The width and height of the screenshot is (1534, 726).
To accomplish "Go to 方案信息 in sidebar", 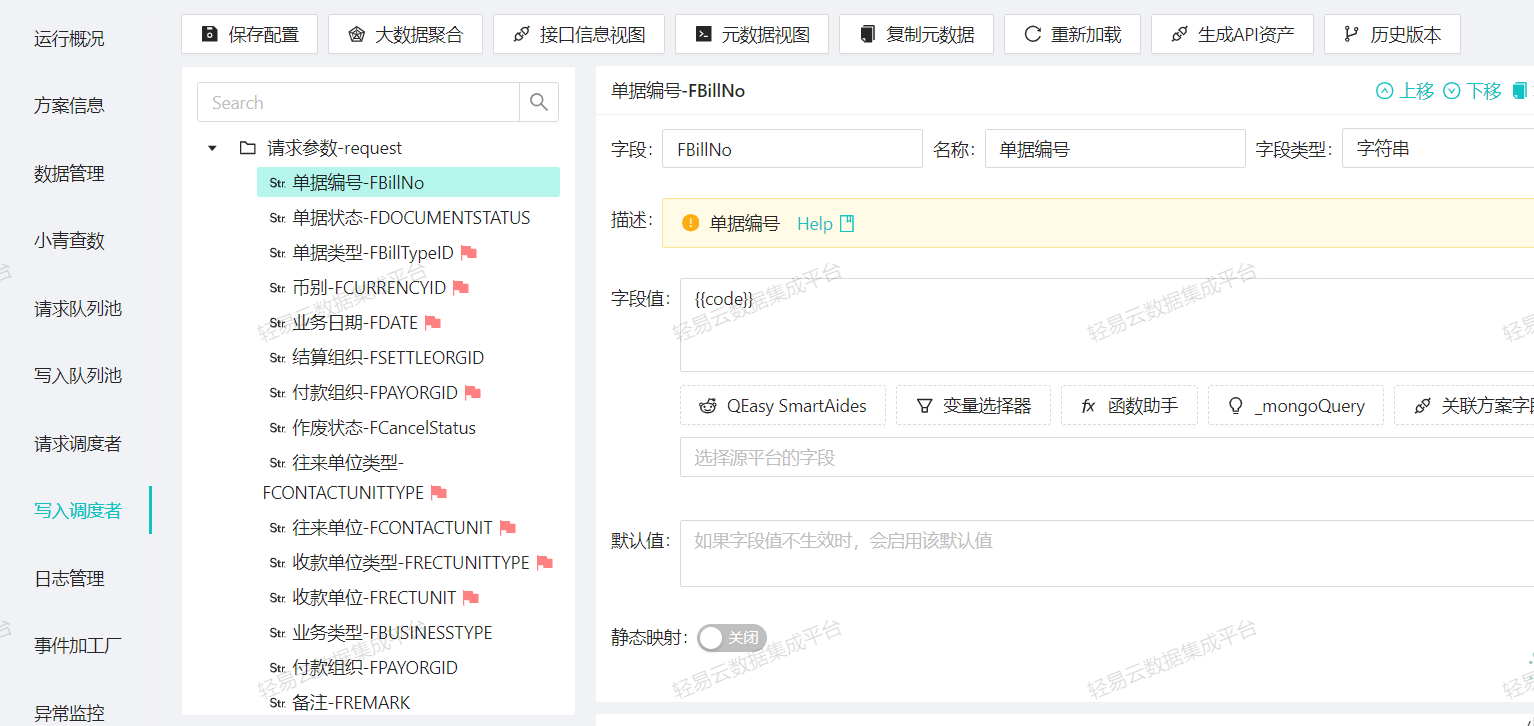I will tap(69, 105).
